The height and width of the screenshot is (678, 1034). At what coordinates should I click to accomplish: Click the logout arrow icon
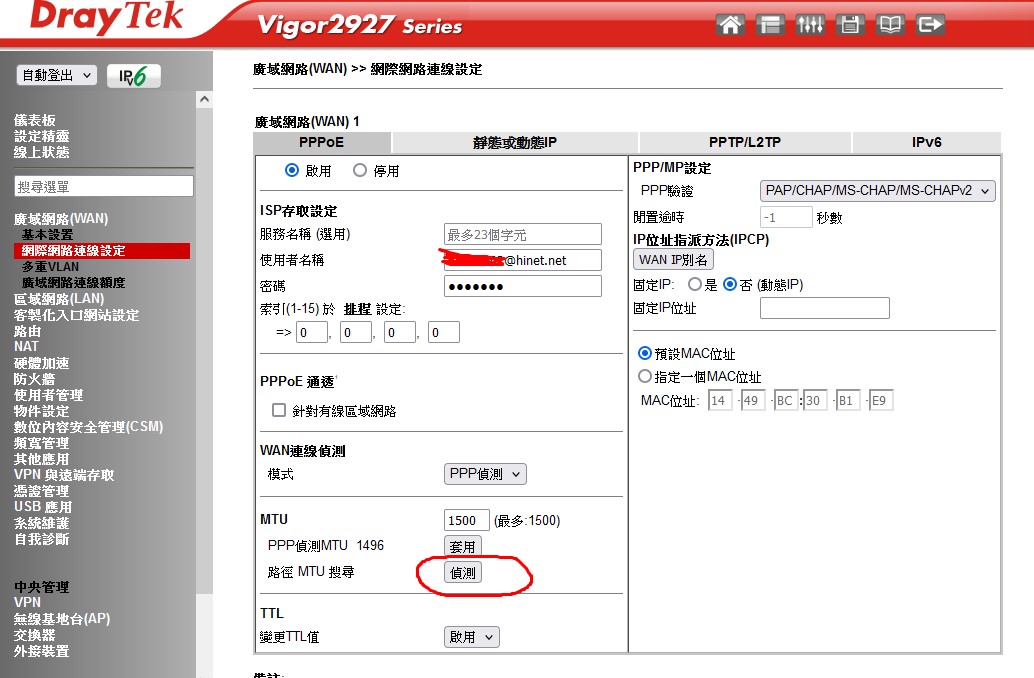pyautogui.click(x=930, y=25)
